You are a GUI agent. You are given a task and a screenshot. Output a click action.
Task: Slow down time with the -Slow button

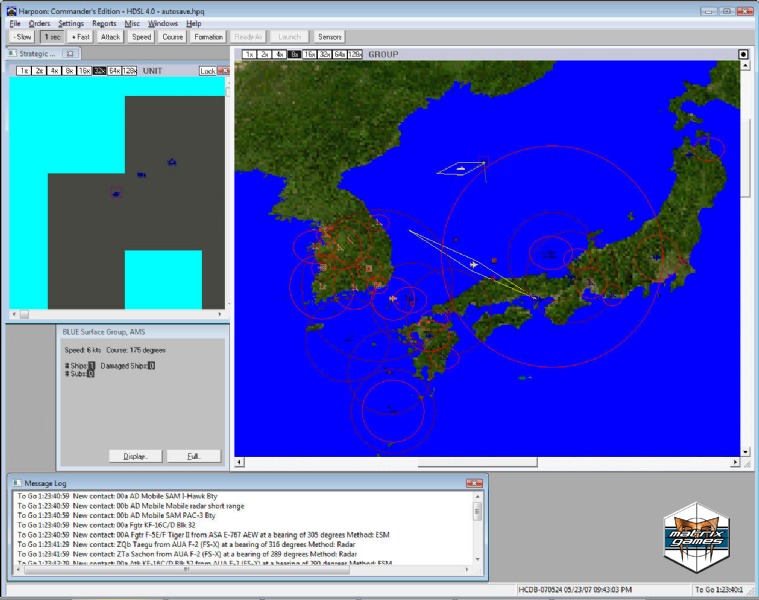click(21, 37)
